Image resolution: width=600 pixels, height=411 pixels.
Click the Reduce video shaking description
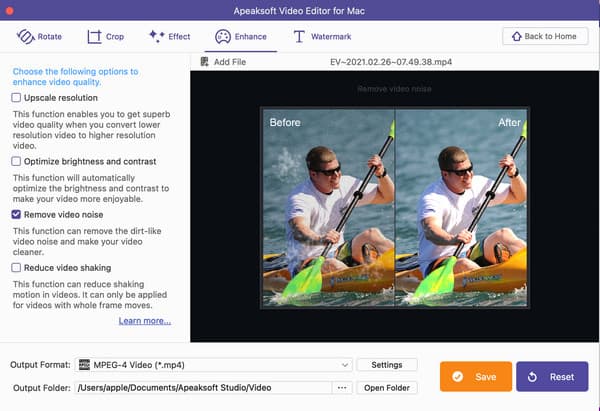[90, 295]
